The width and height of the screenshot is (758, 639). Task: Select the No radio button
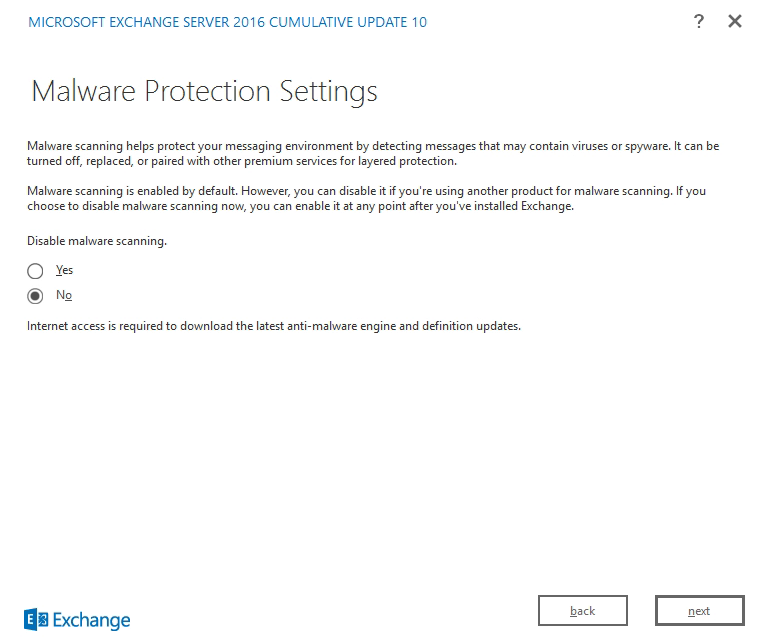pyautogui.click(x=35, y=296)
